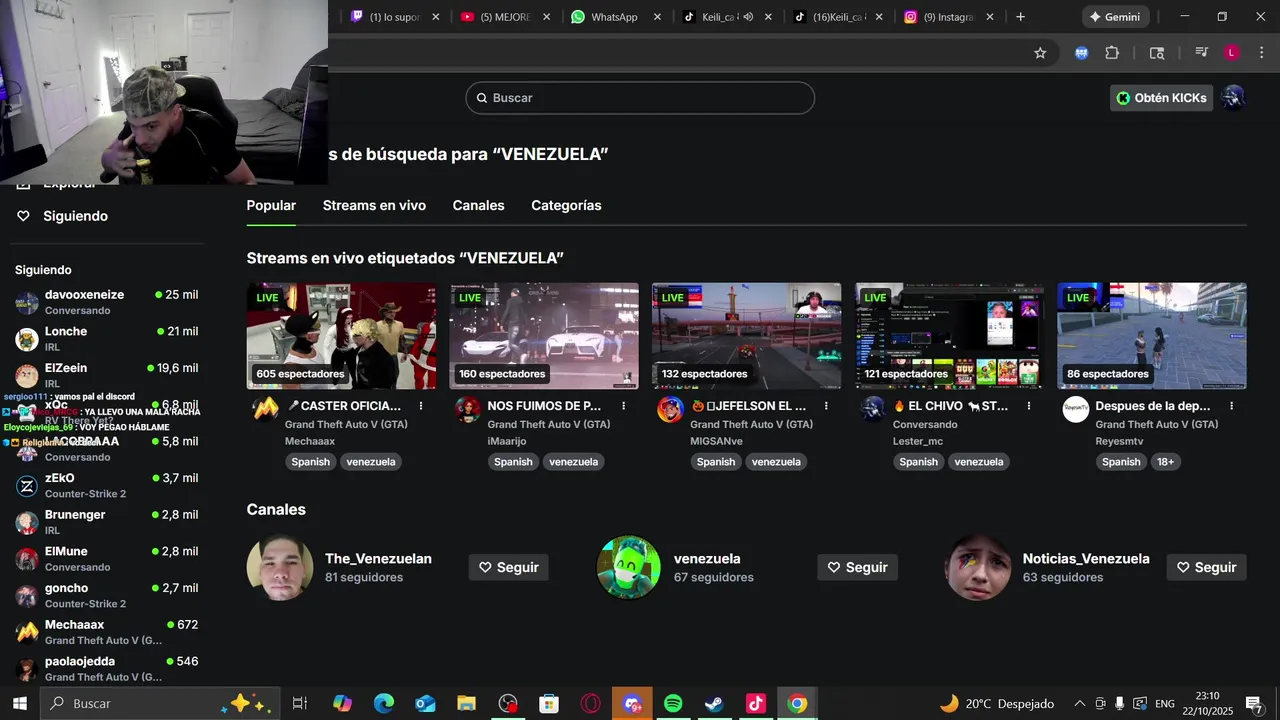Open Mechaaax channel avatar under first stream
This screenshot has width=1280, height=720.
tap(265, 410)
